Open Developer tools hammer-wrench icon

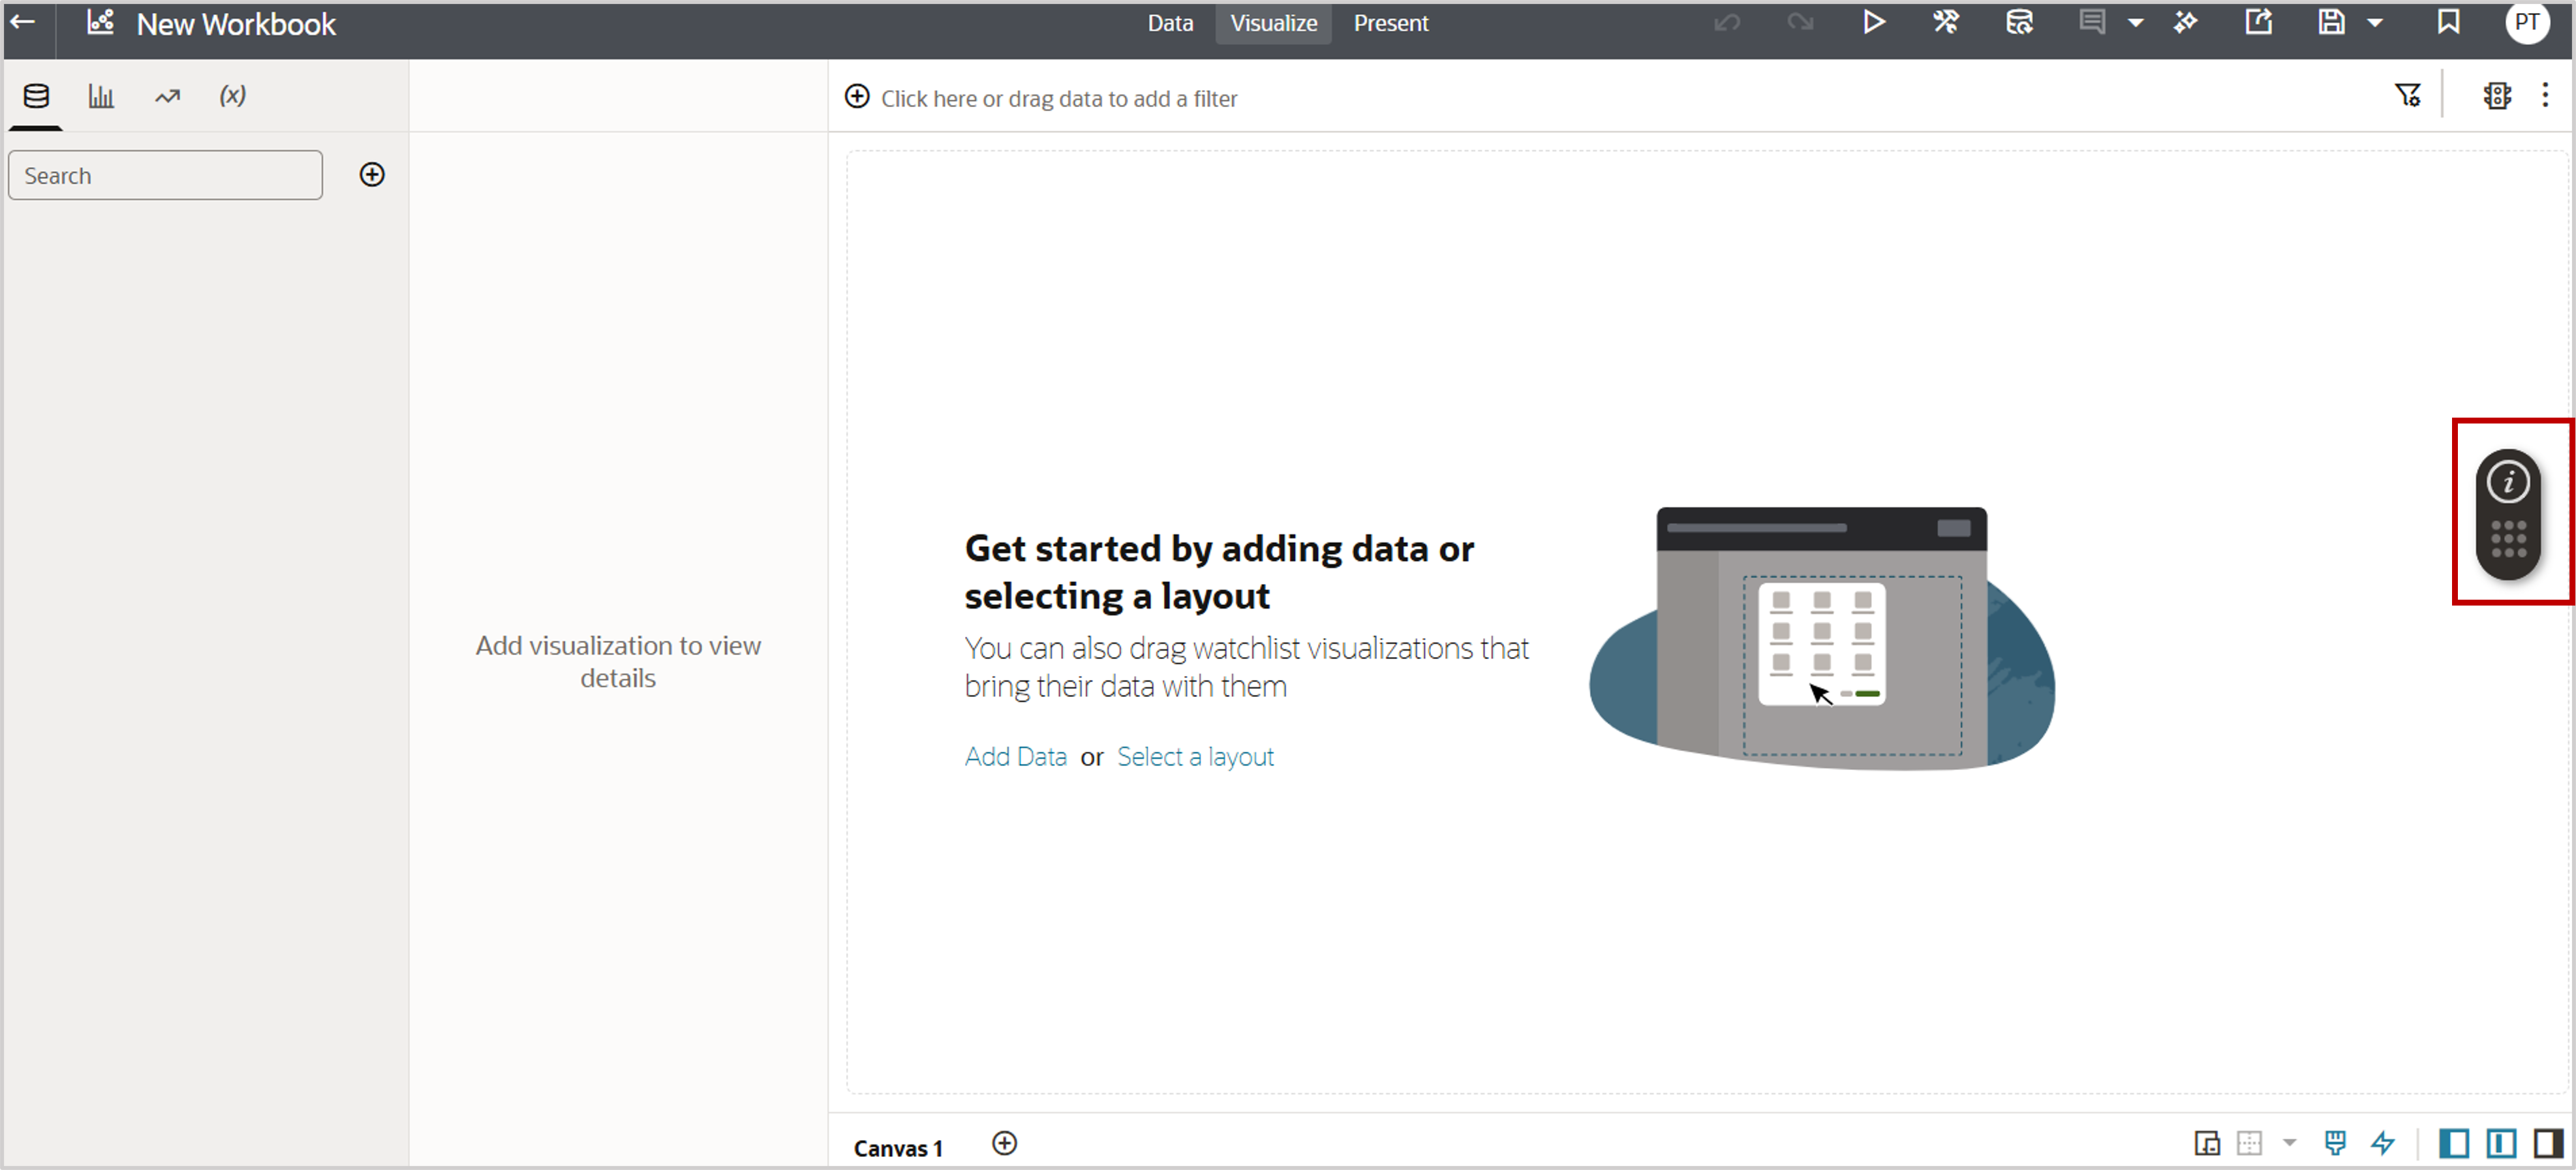pyautogui.click(x=1945, y=22)
